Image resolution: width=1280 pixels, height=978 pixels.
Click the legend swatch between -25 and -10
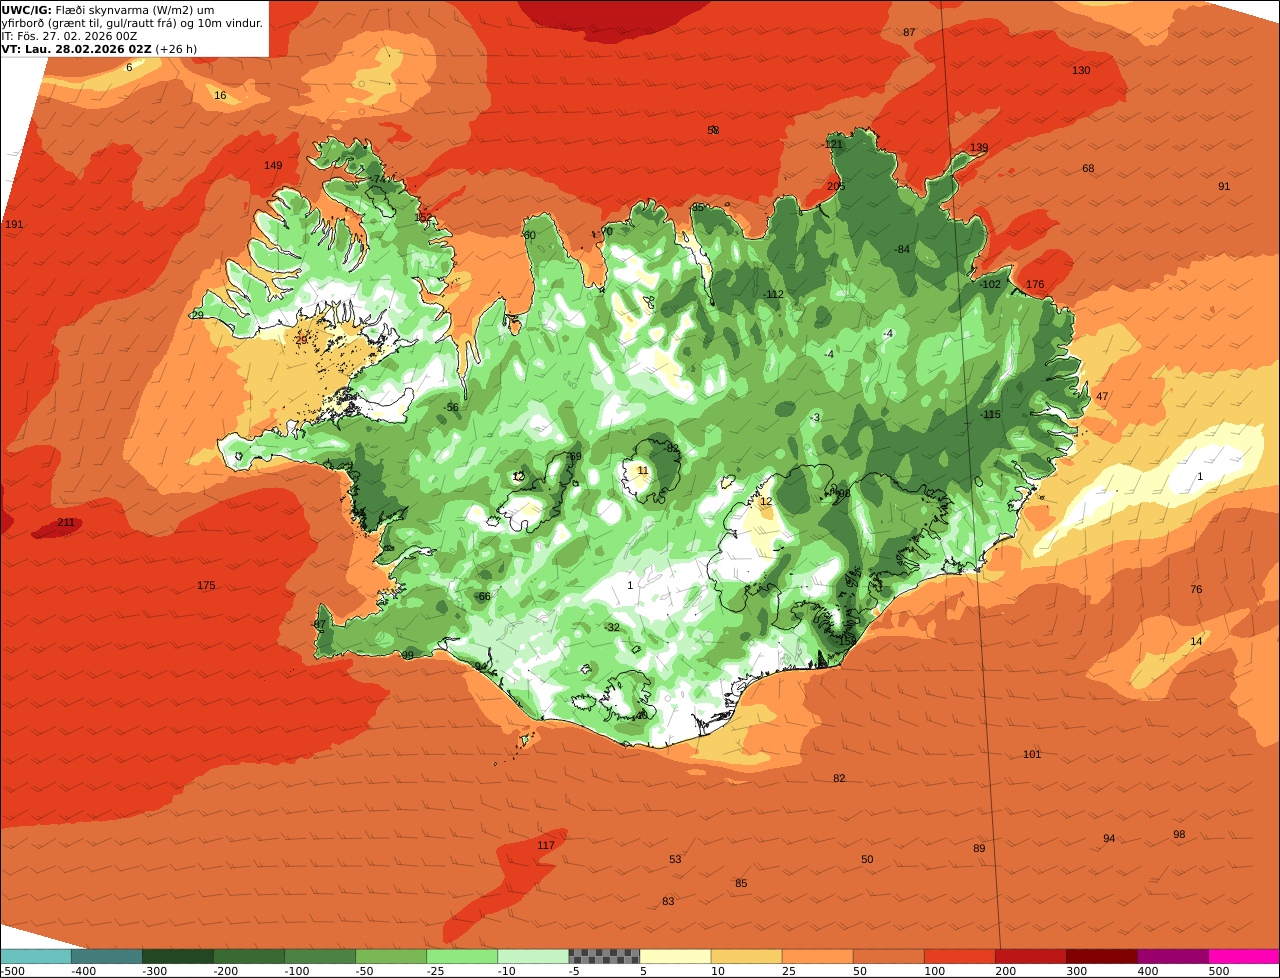(x=461, y=956)
